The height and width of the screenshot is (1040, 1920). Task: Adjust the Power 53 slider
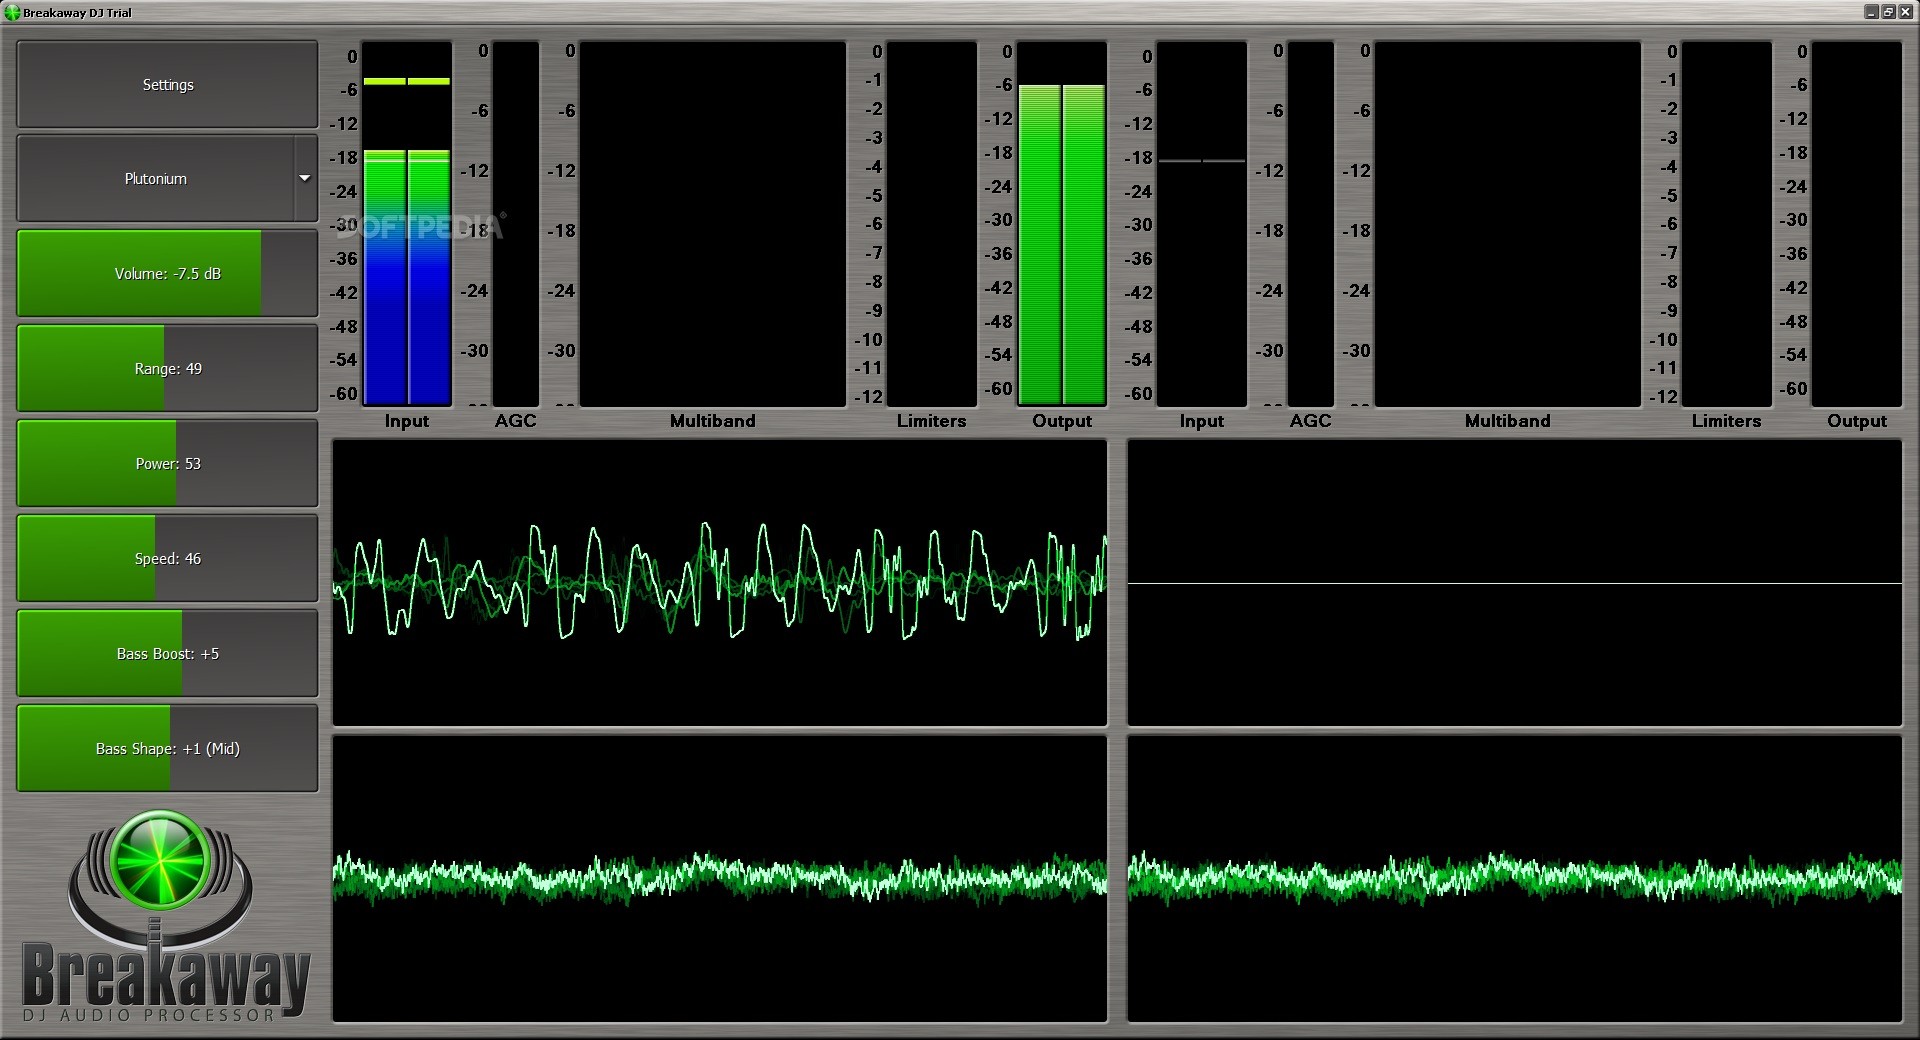pyautogui.click(x=167, y=464)
